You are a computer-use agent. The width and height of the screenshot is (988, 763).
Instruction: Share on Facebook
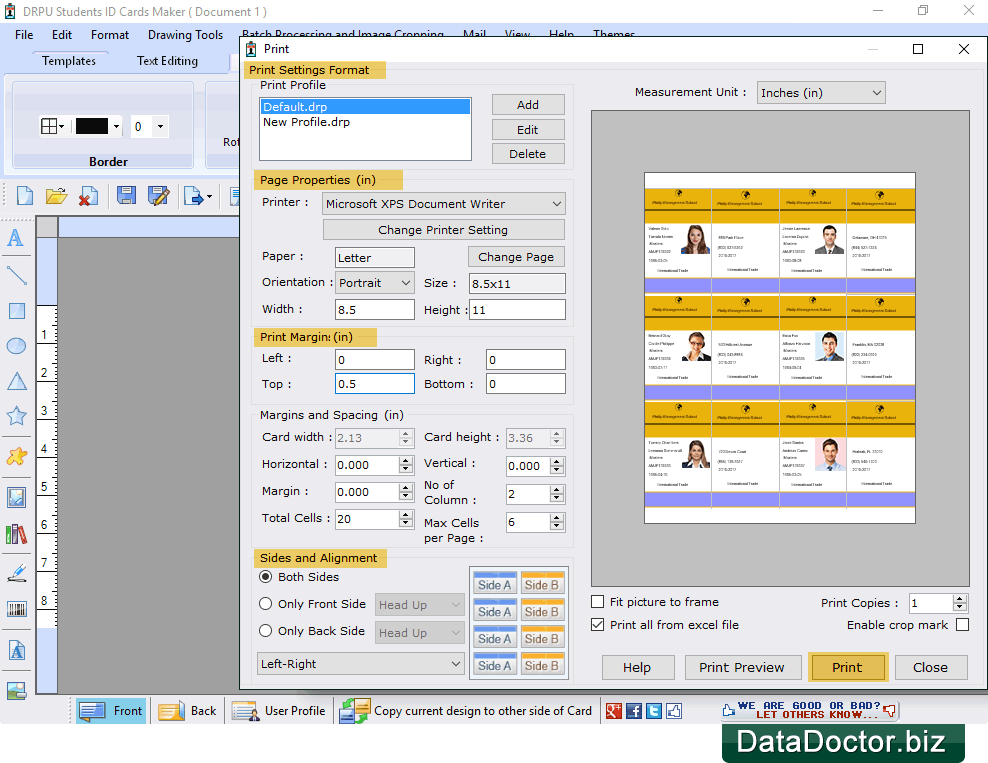click(633, 711)
